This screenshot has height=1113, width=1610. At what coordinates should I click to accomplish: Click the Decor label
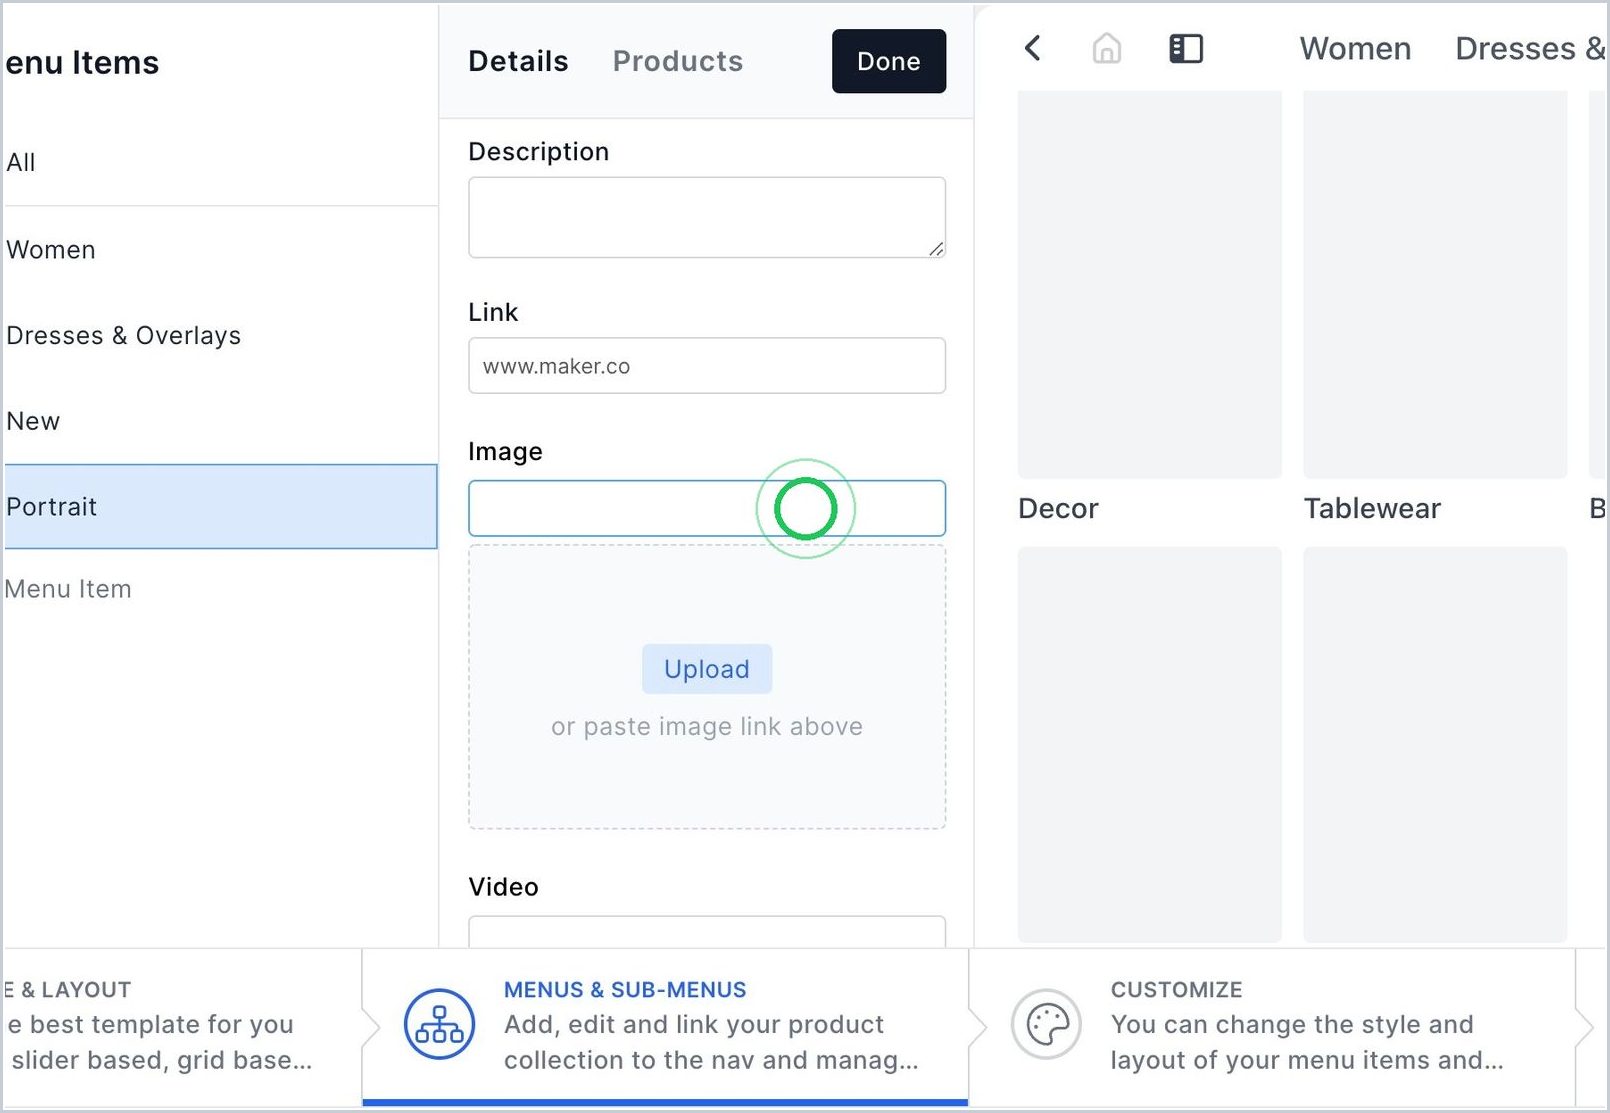click(1058, 508)
